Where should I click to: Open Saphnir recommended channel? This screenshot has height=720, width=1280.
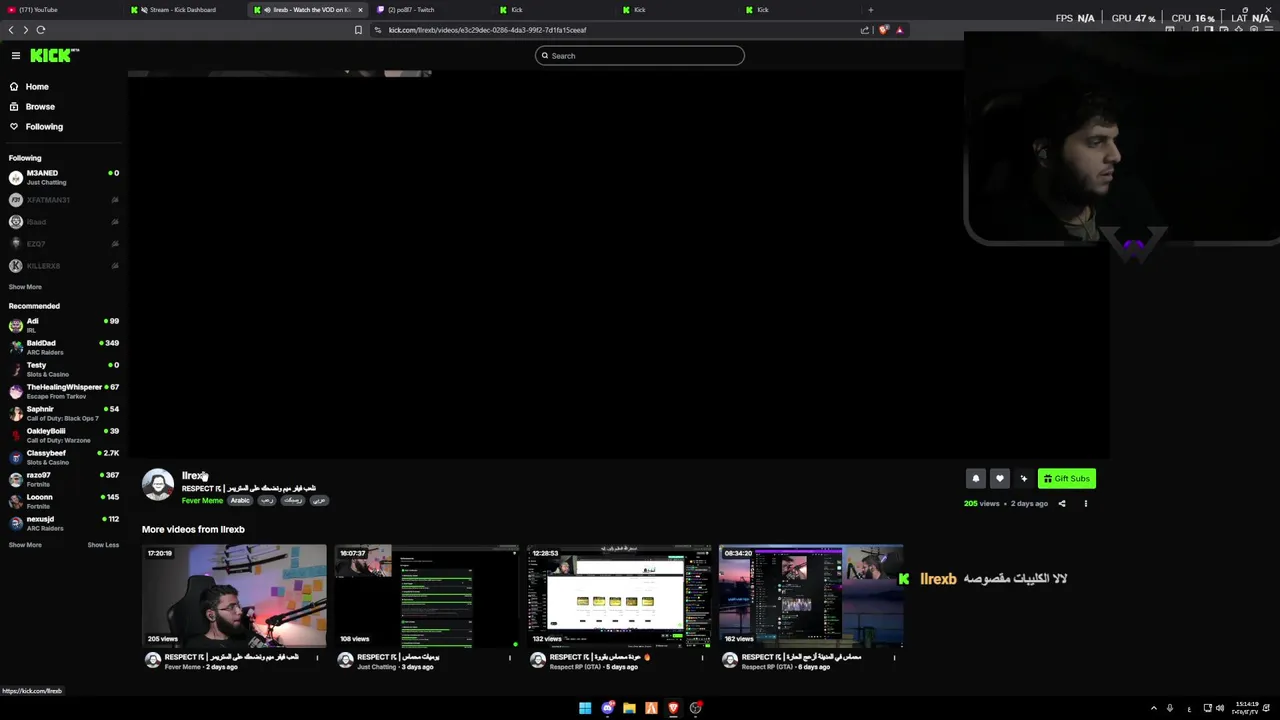pyautogui.click(x=64, y=414)
